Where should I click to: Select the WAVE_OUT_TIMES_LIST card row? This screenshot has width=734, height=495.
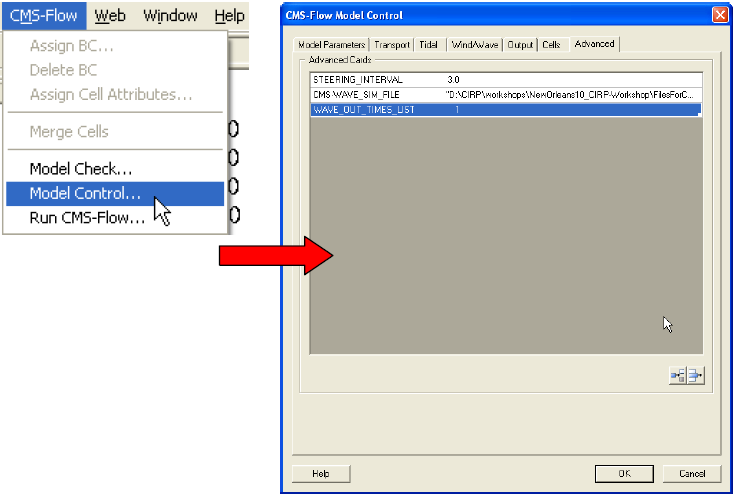pos(506,110)
